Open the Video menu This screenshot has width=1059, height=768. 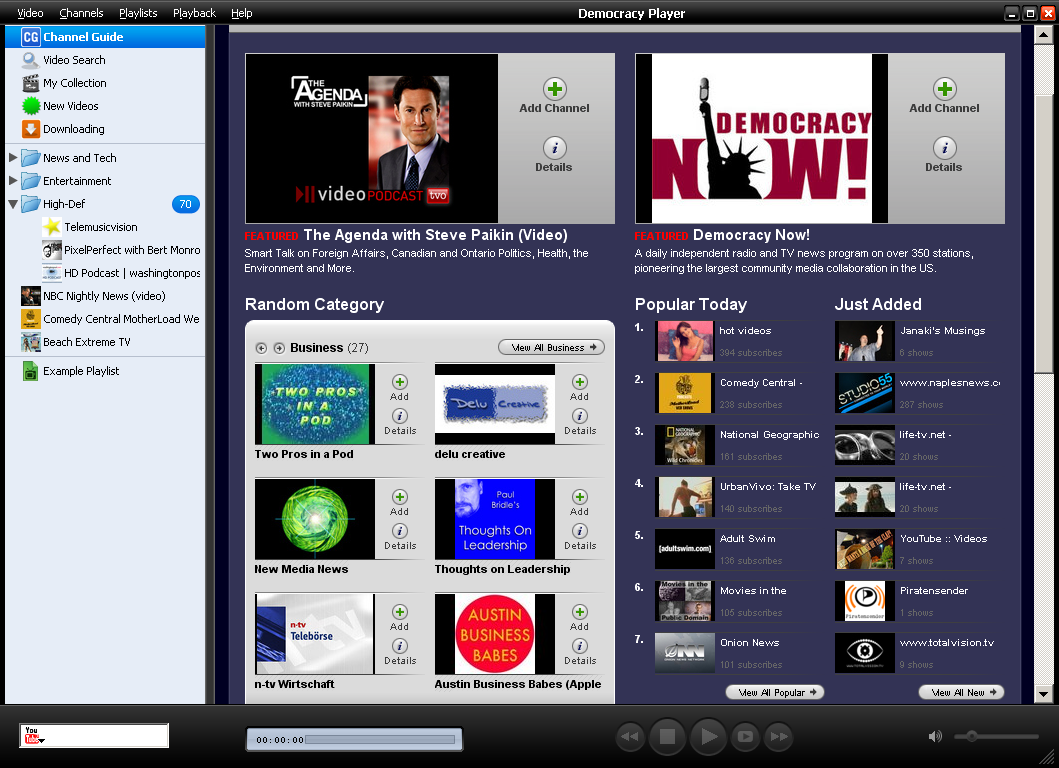30,13
